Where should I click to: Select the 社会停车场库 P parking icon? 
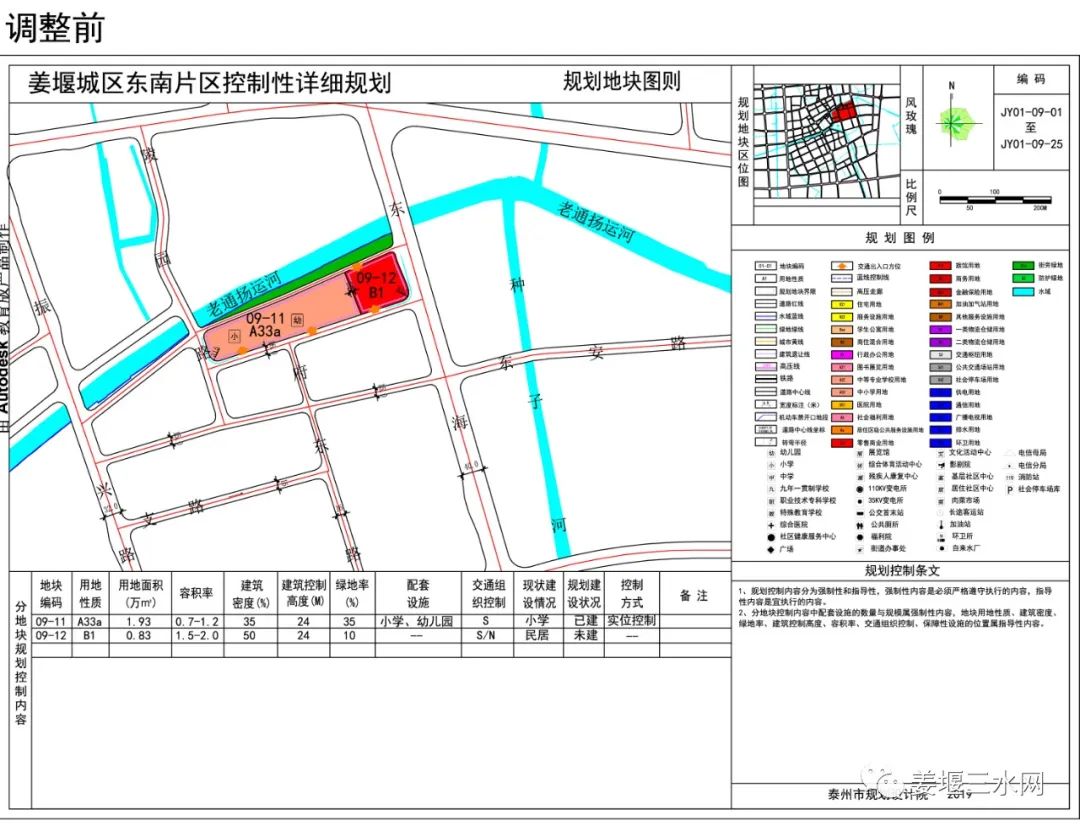[1009, 489]
